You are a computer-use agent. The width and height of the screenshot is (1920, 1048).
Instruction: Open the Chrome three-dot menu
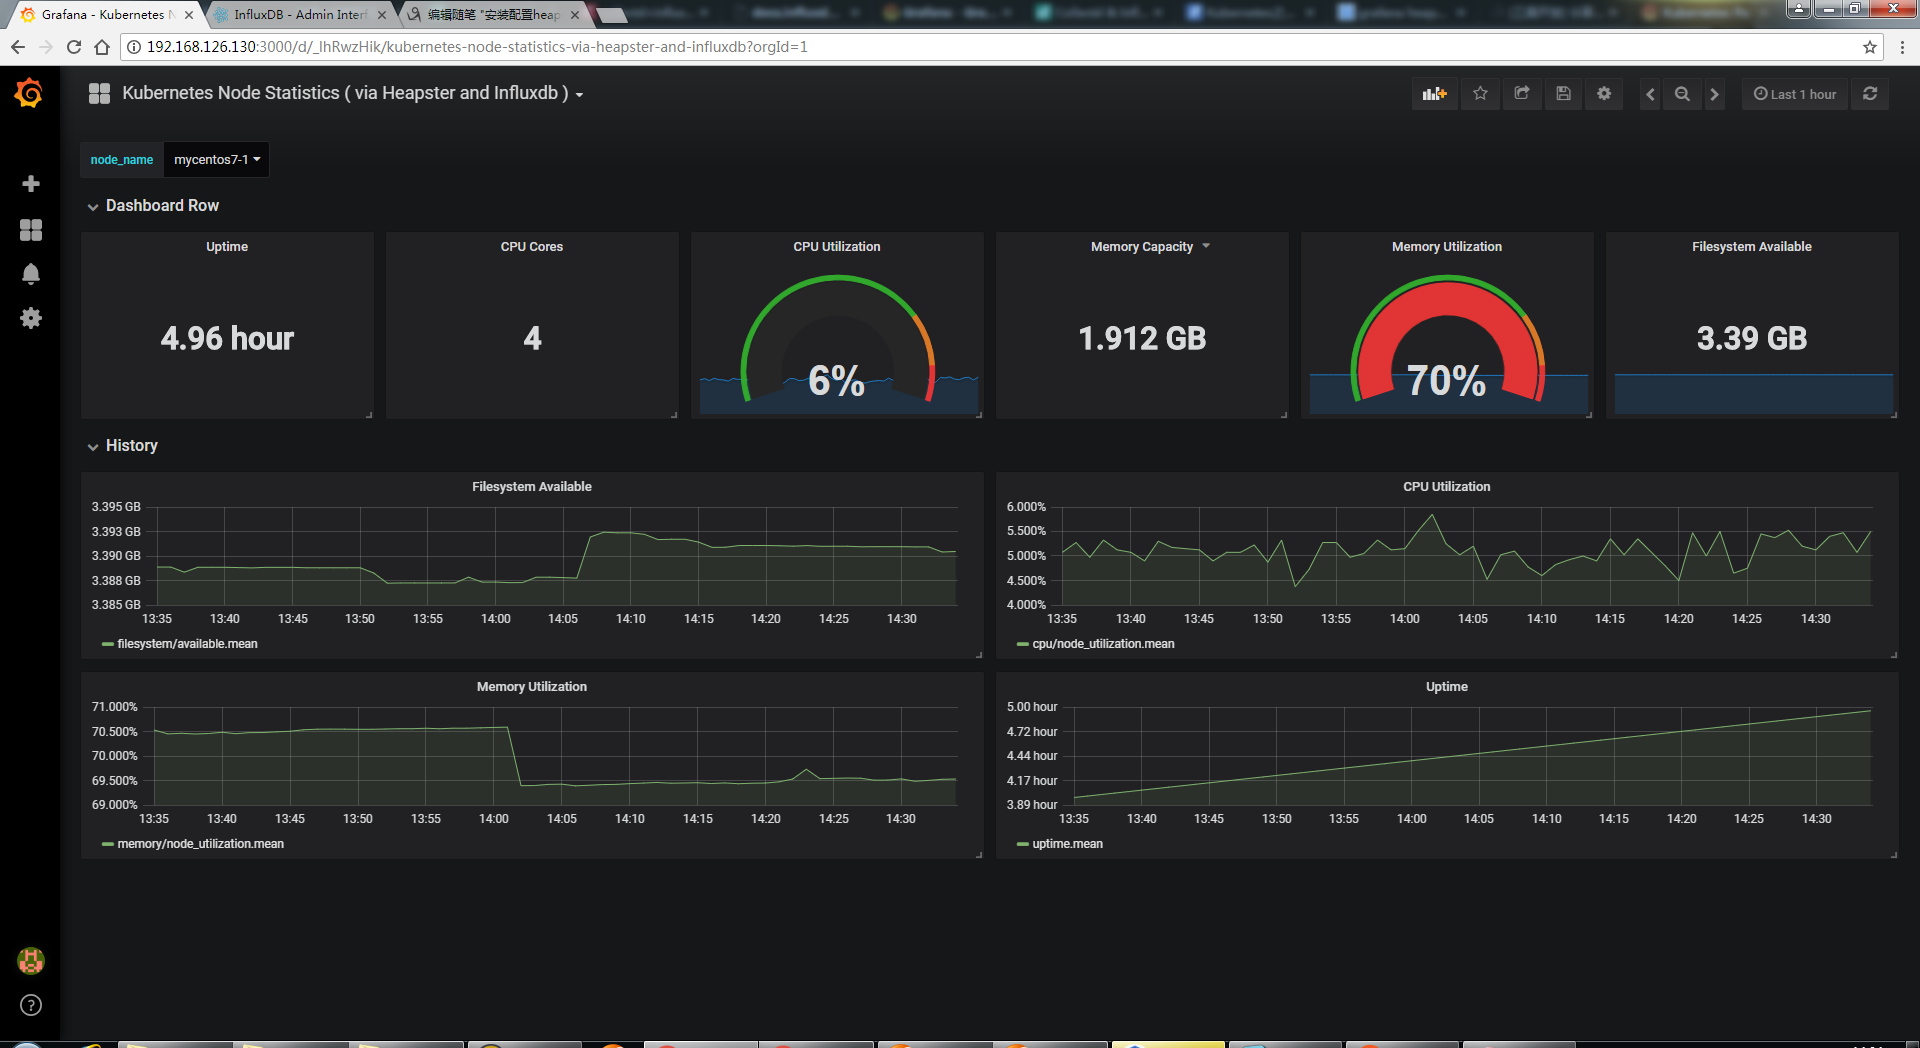(1902, 47)
